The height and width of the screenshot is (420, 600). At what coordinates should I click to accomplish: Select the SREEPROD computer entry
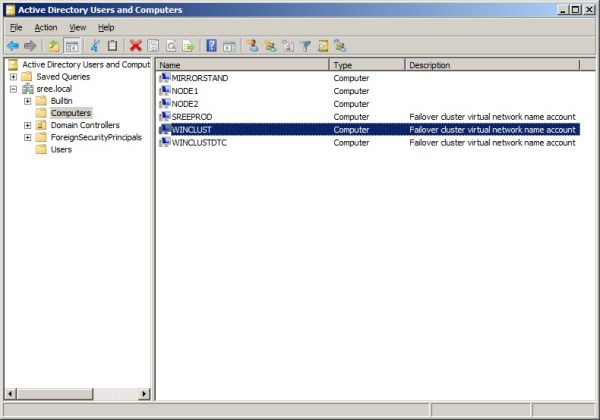(x=192, y=117)
